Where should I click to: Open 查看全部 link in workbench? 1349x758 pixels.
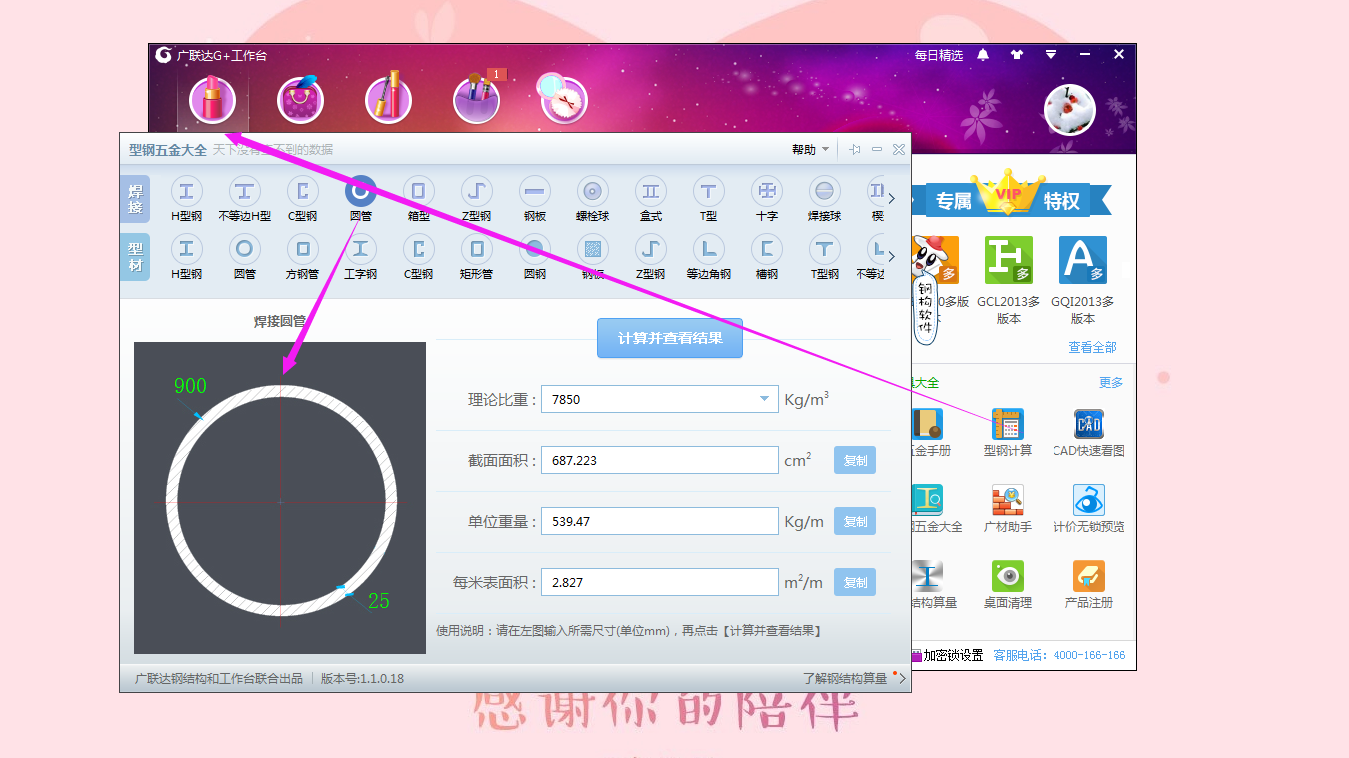1092,347
